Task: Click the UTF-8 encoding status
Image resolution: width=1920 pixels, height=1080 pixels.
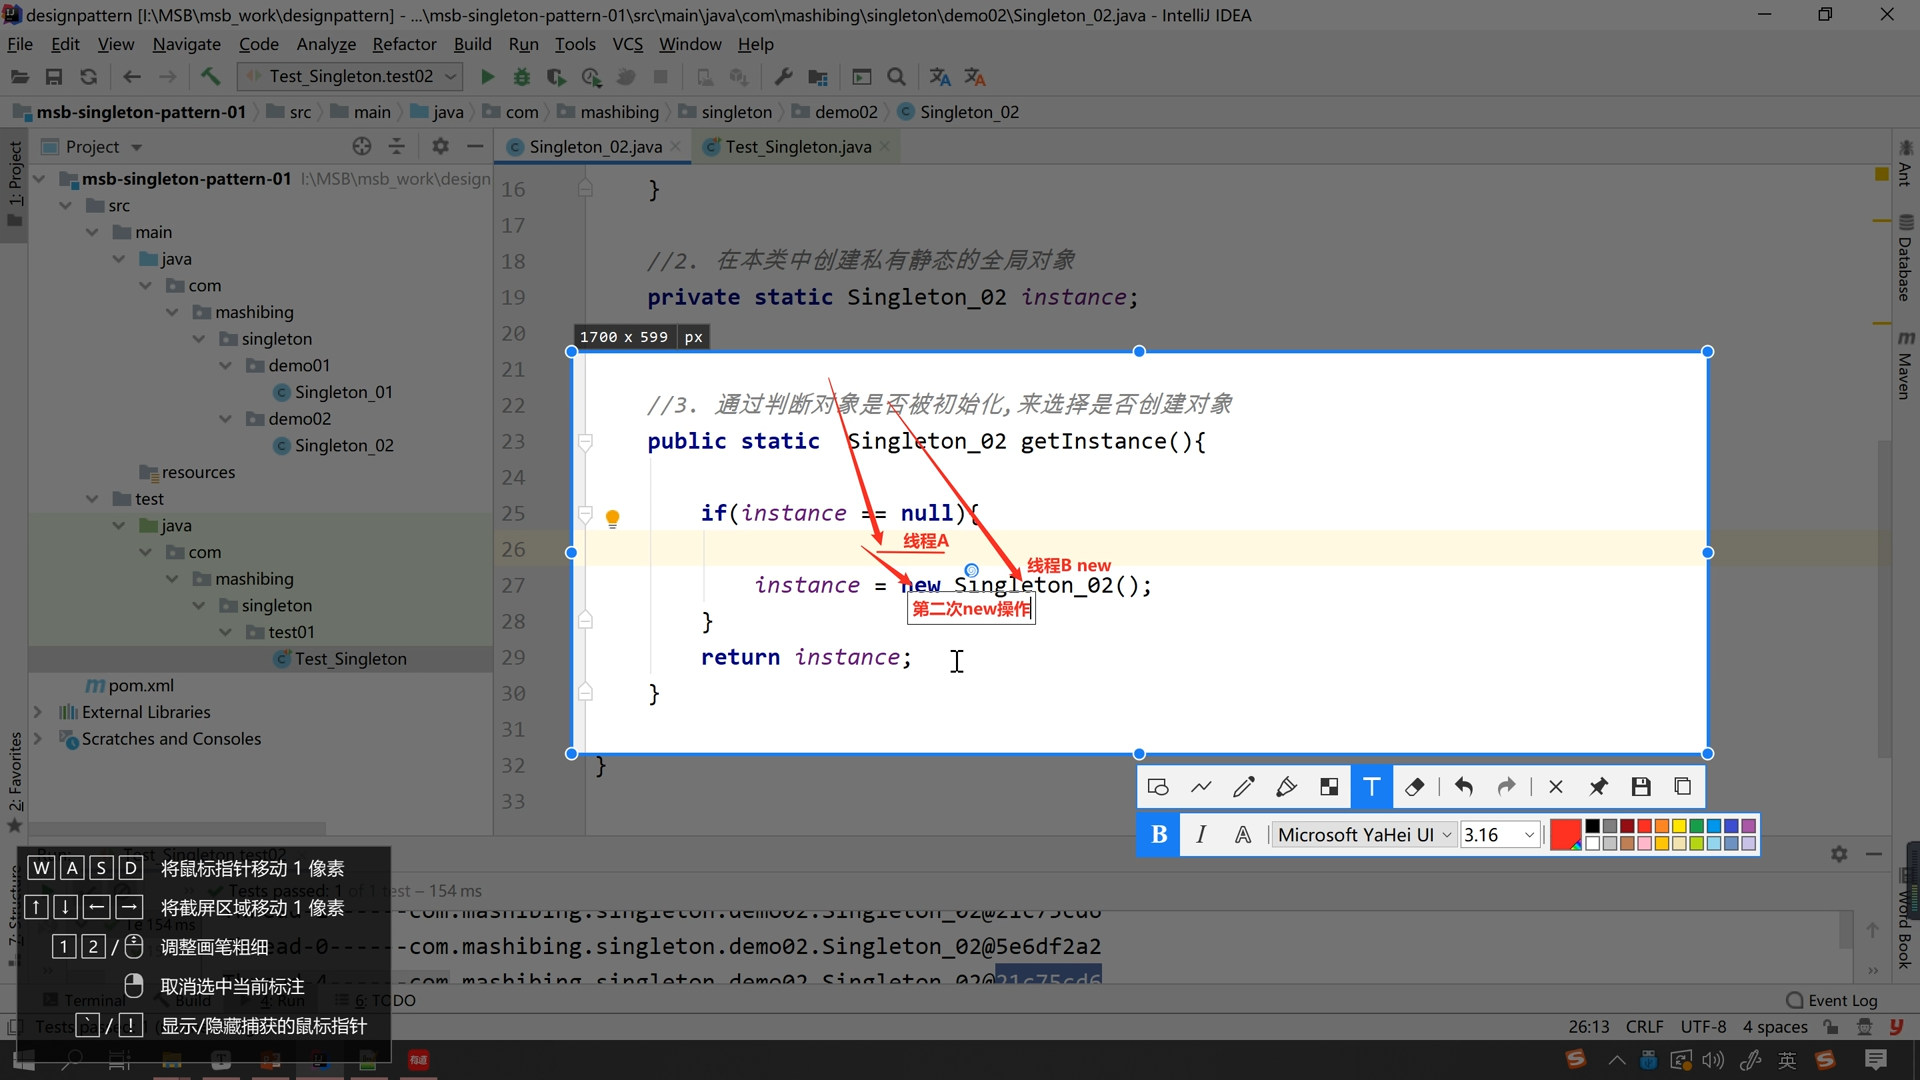Action: 1703,1027
